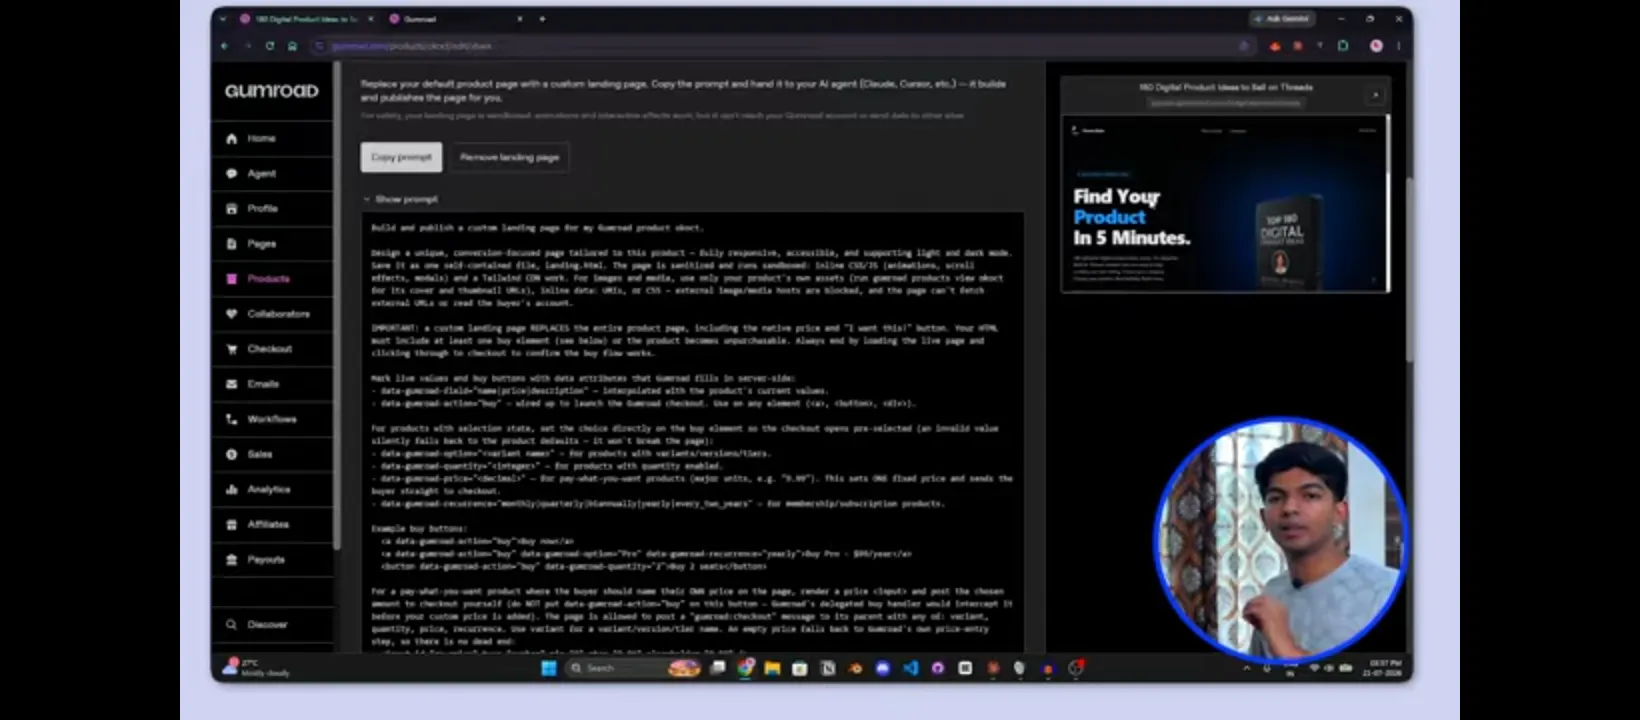Collapse the Show prompt section

click(400, 199)
